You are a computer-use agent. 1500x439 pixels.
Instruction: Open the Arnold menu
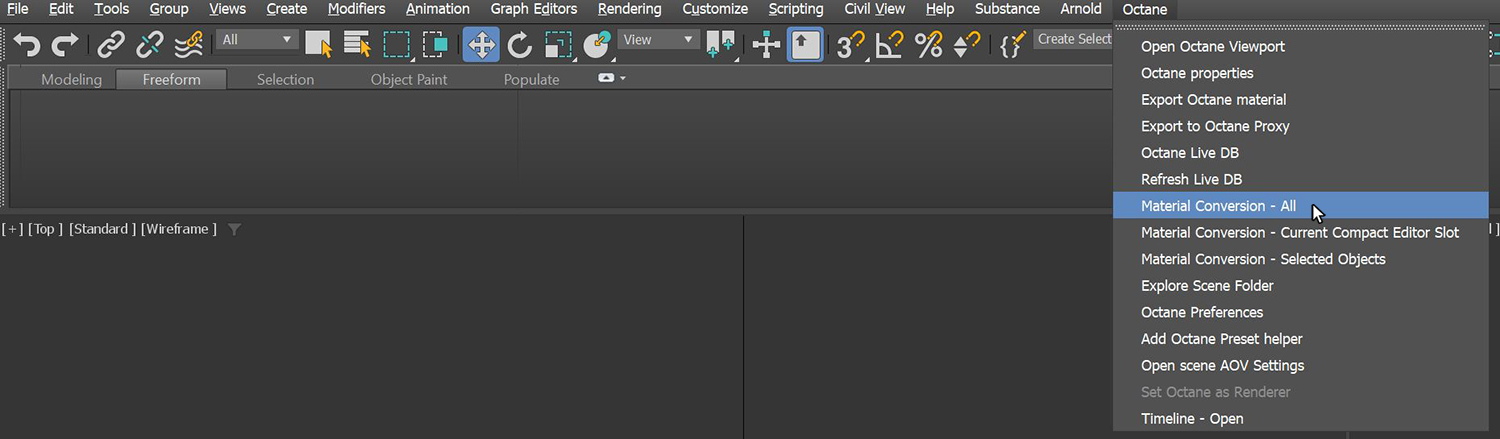point(1081,9)
